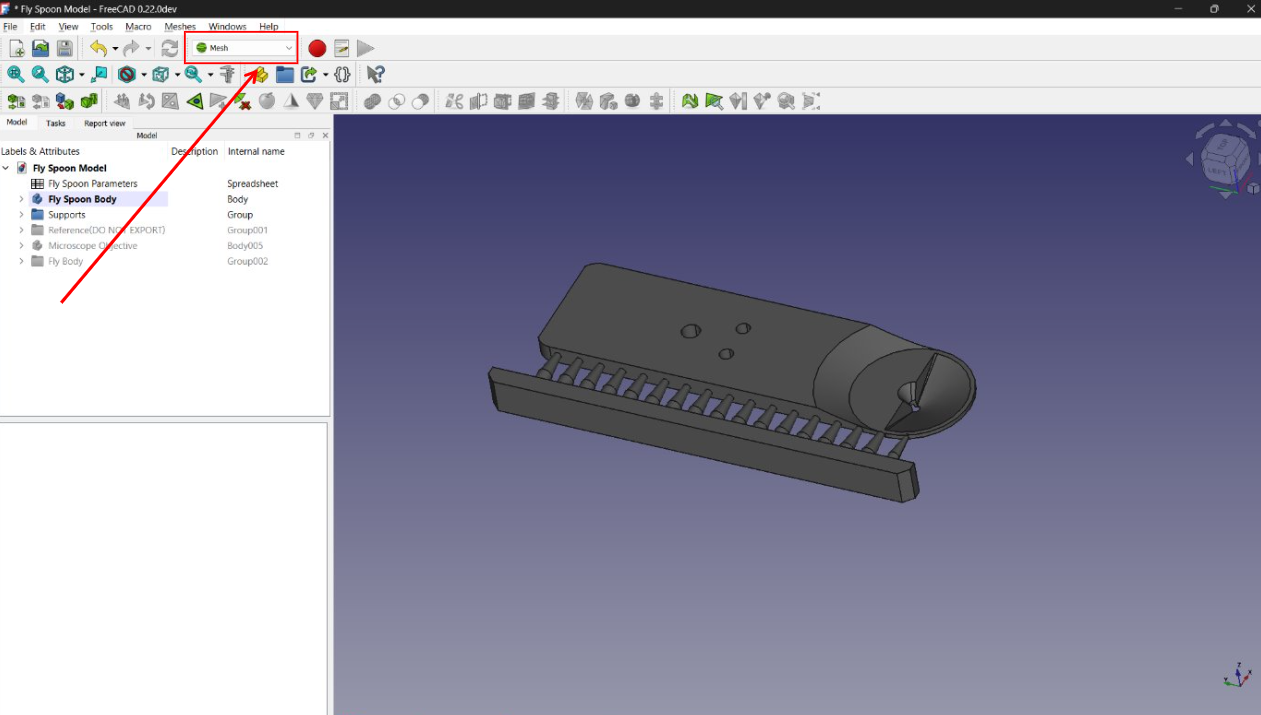Click the Import mesh icon

pos(16,101)
